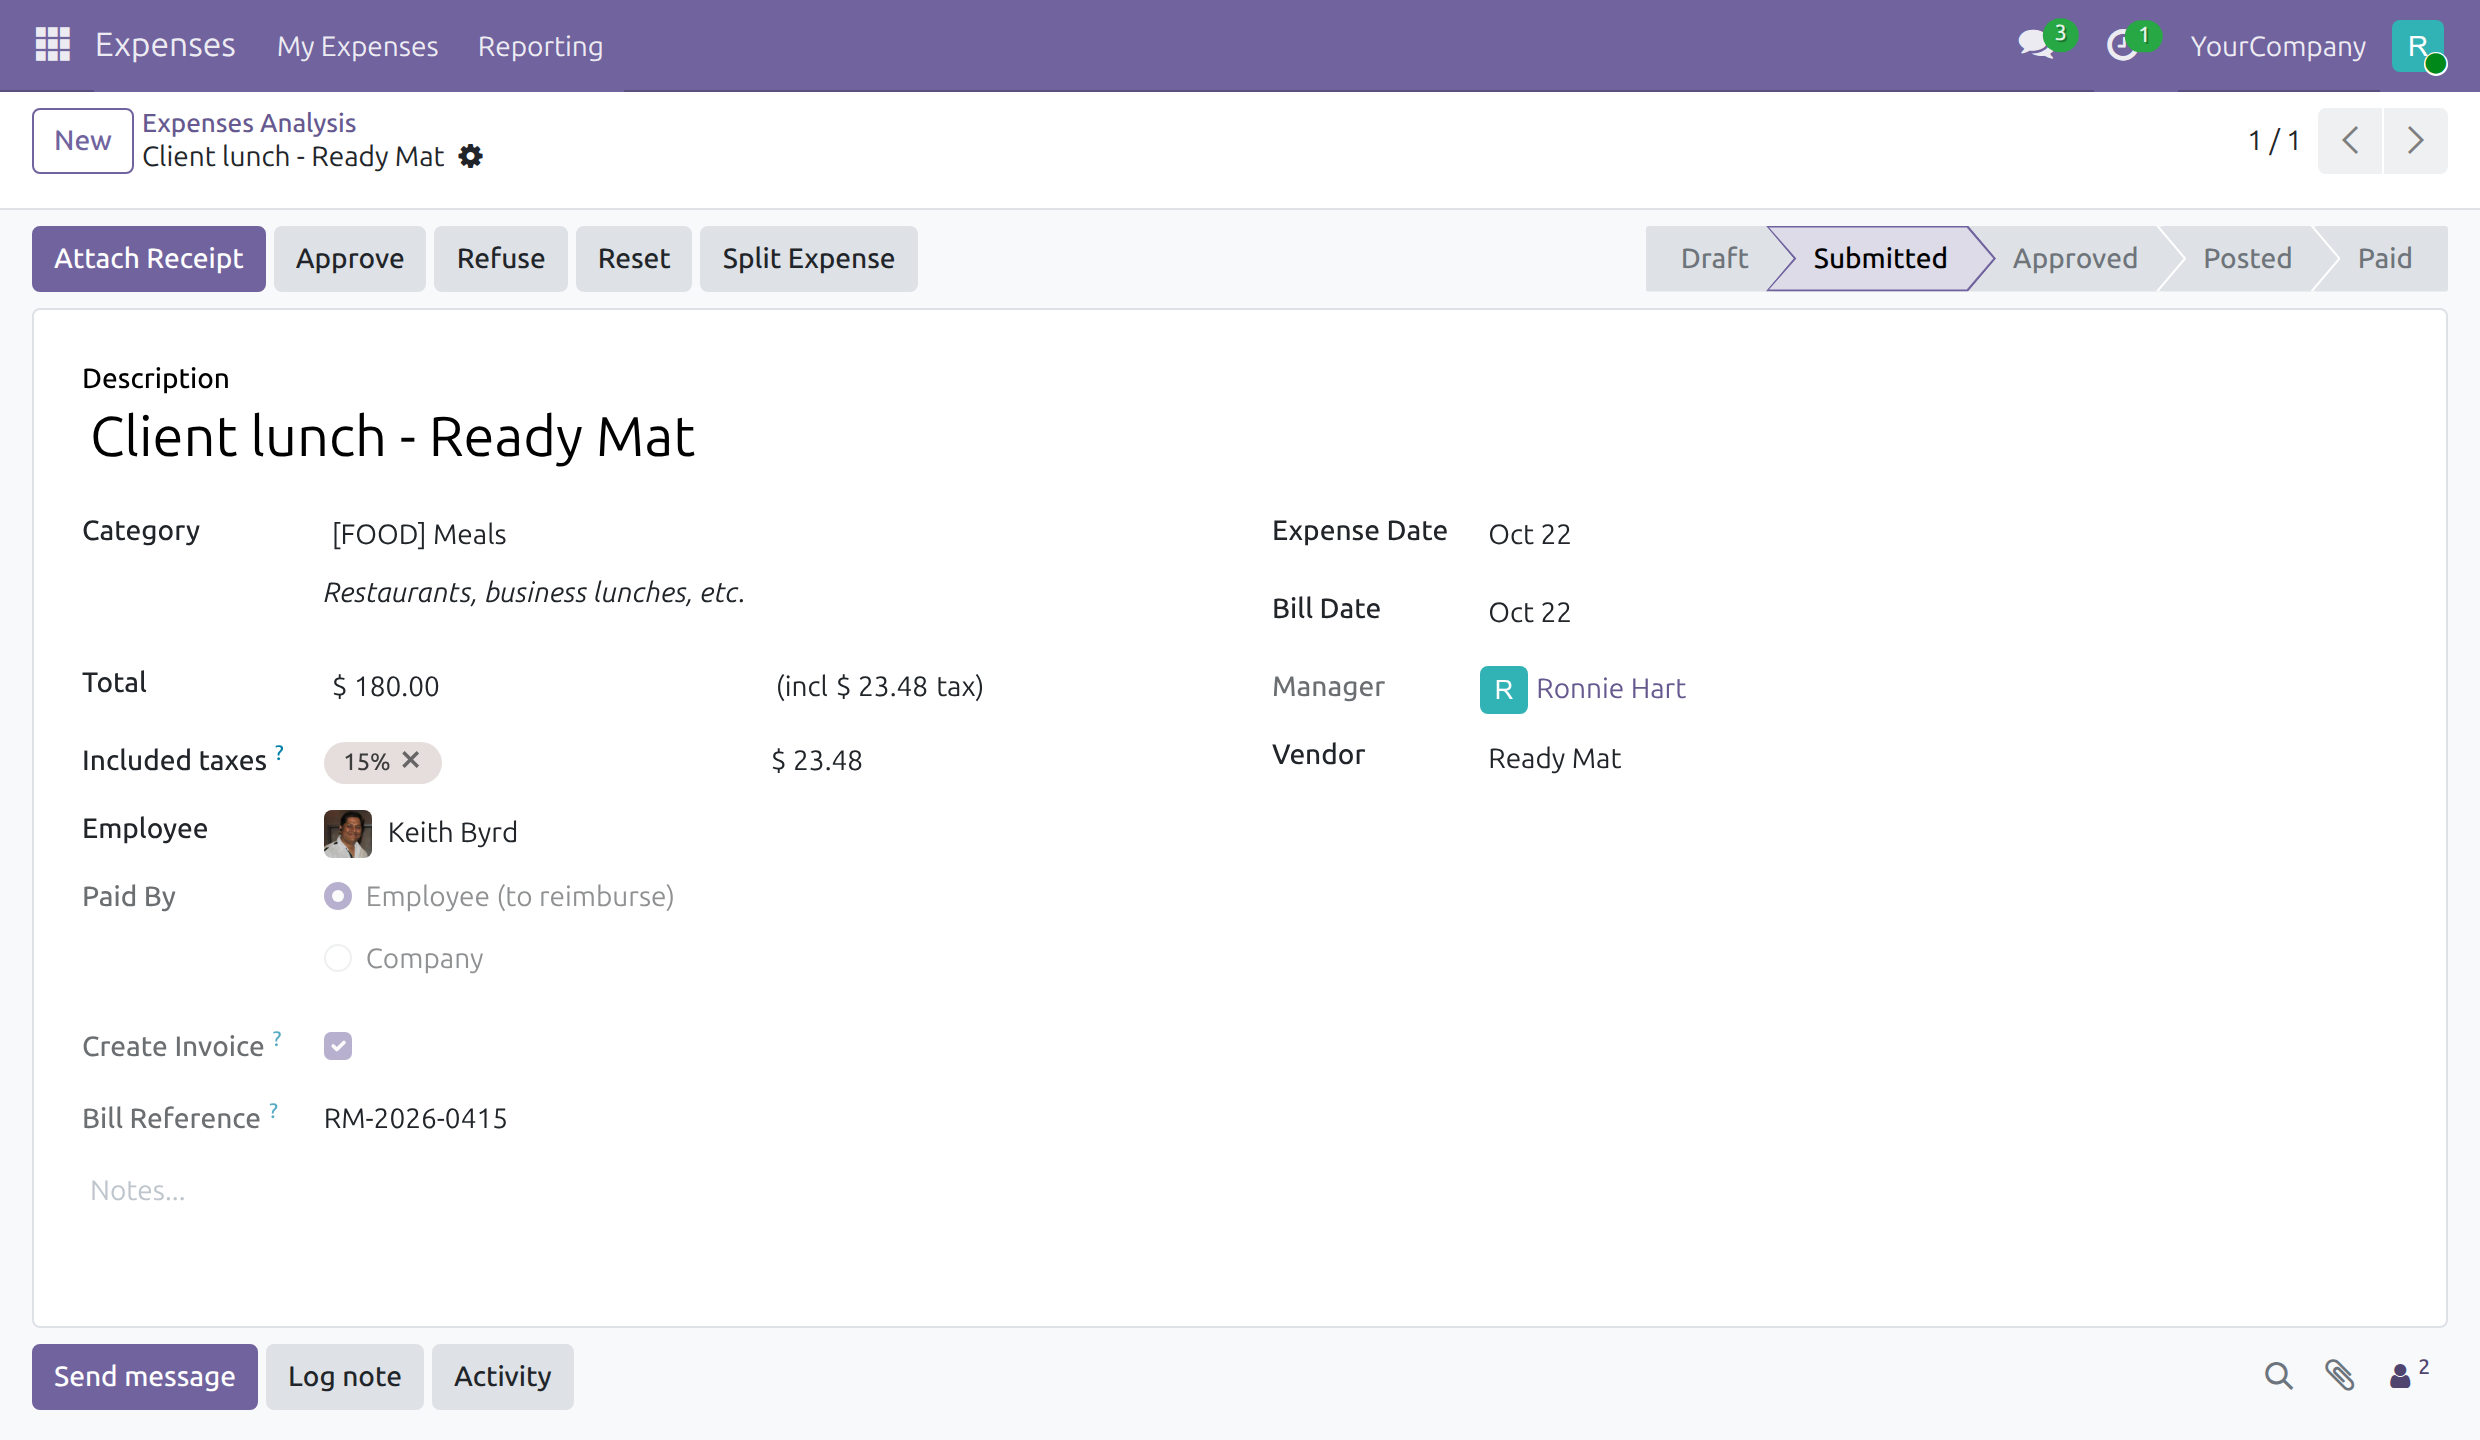Open the attachments paperclip

click(2340, 1377)
